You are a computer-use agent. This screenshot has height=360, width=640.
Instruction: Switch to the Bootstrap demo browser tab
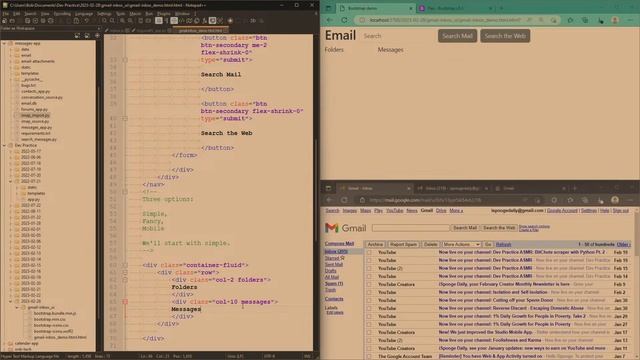pyautogui.click(x=375, y=8)
